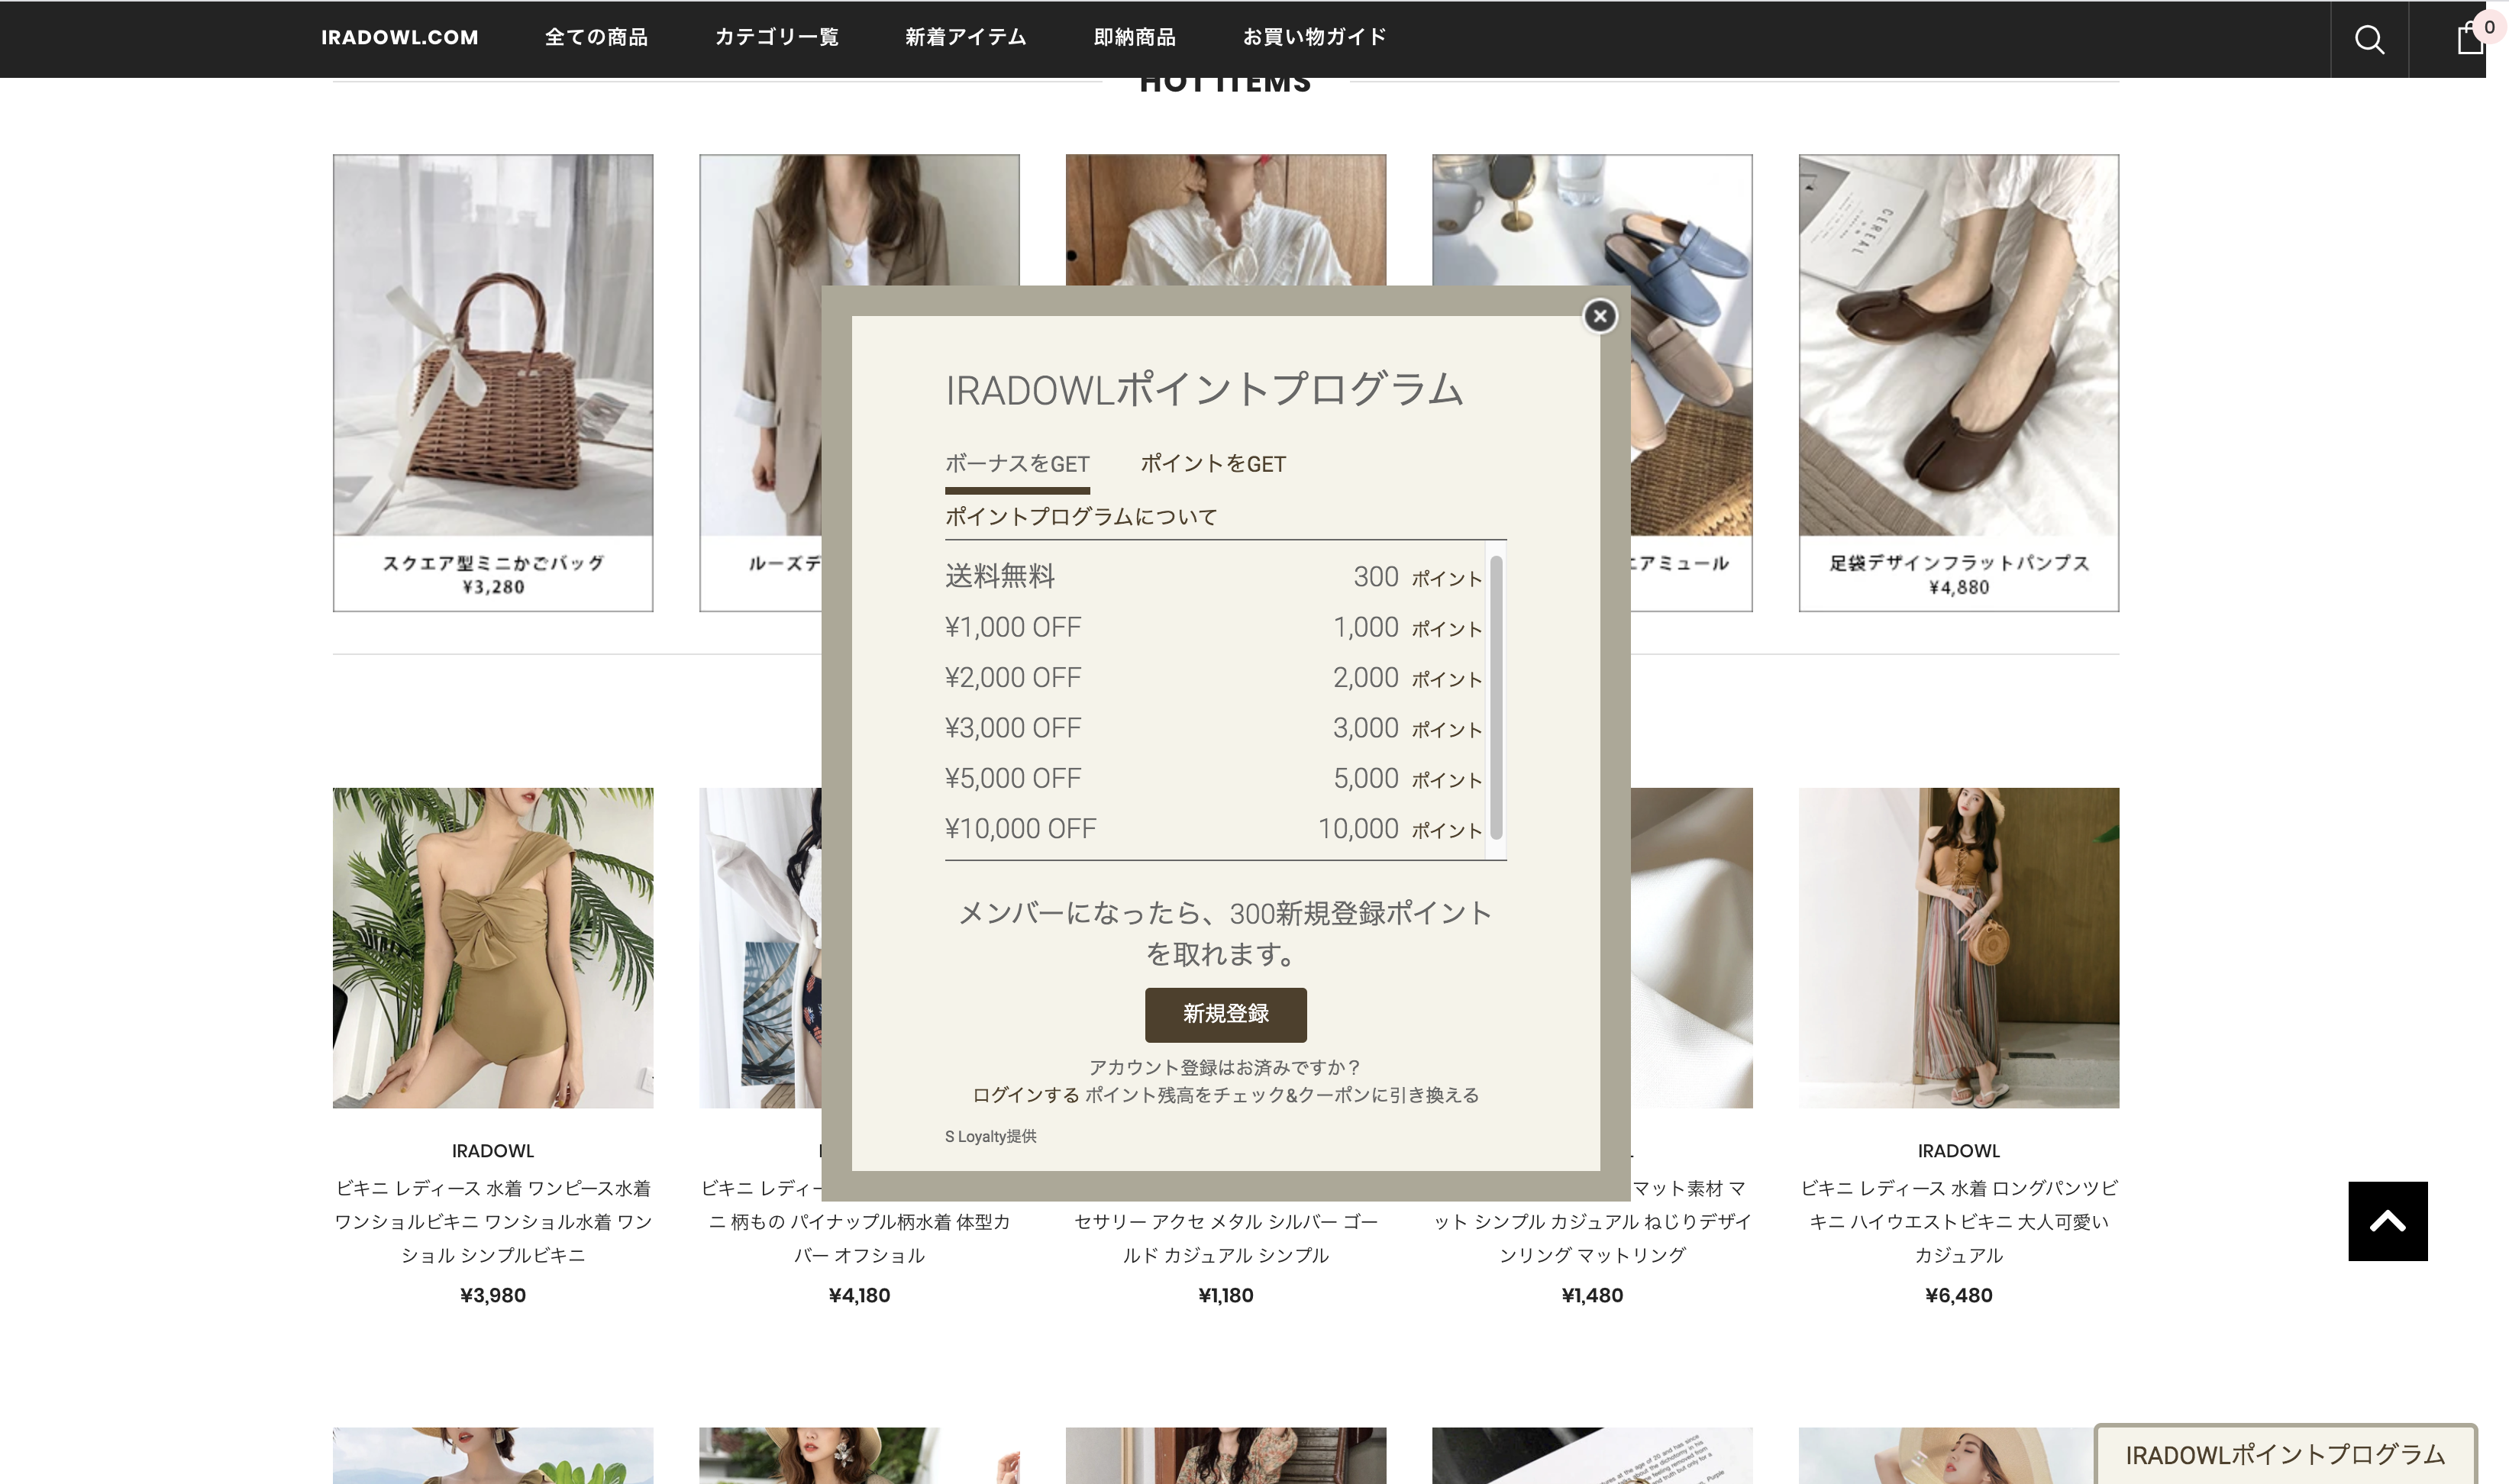Click the rewards list scrollbar
Screen dimensions: 2509x1484
[x=1496, y=698]
